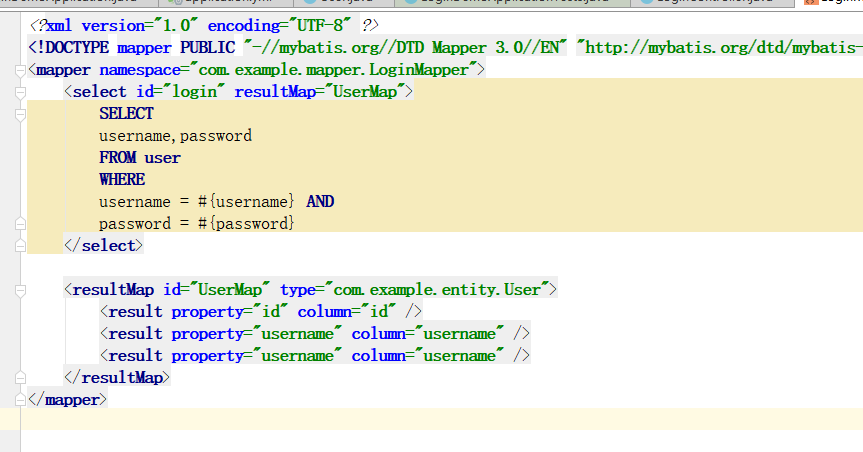
Task: Click resultMap="UserMap" attribute in select tag
Action: pyautogui.click(x=320, y=91)
